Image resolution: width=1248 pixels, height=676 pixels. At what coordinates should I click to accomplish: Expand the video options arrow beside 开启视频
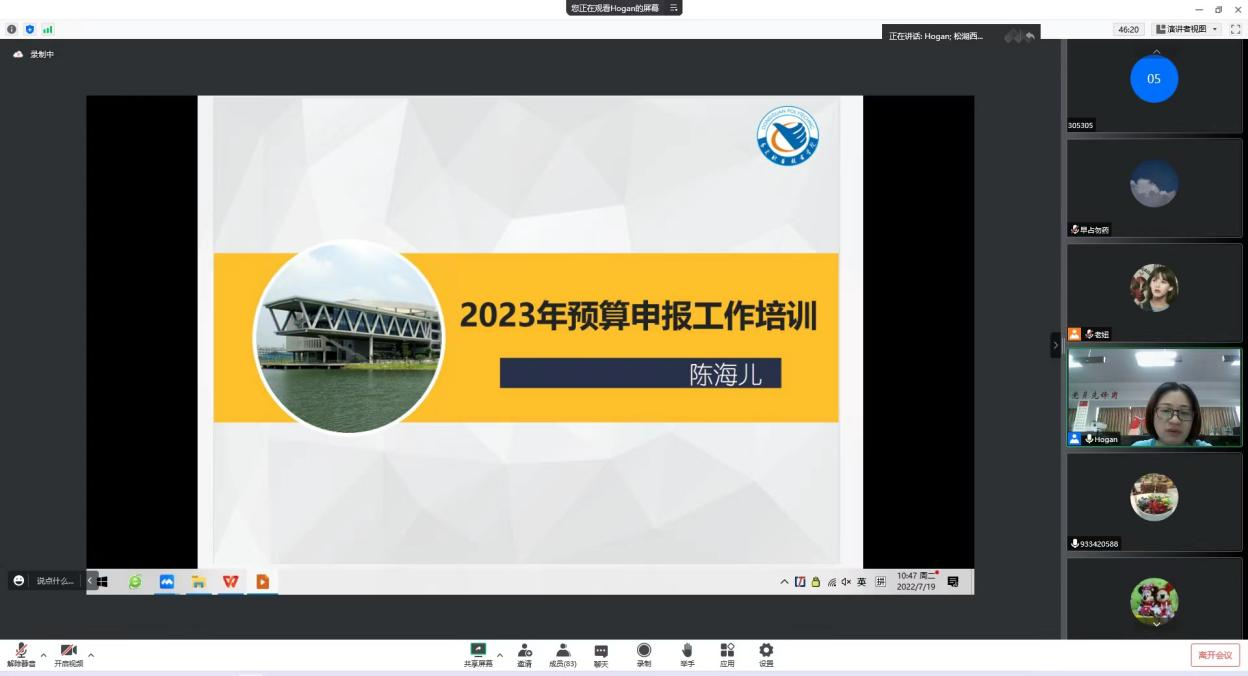pyautogui.click(x=91, y=655)
